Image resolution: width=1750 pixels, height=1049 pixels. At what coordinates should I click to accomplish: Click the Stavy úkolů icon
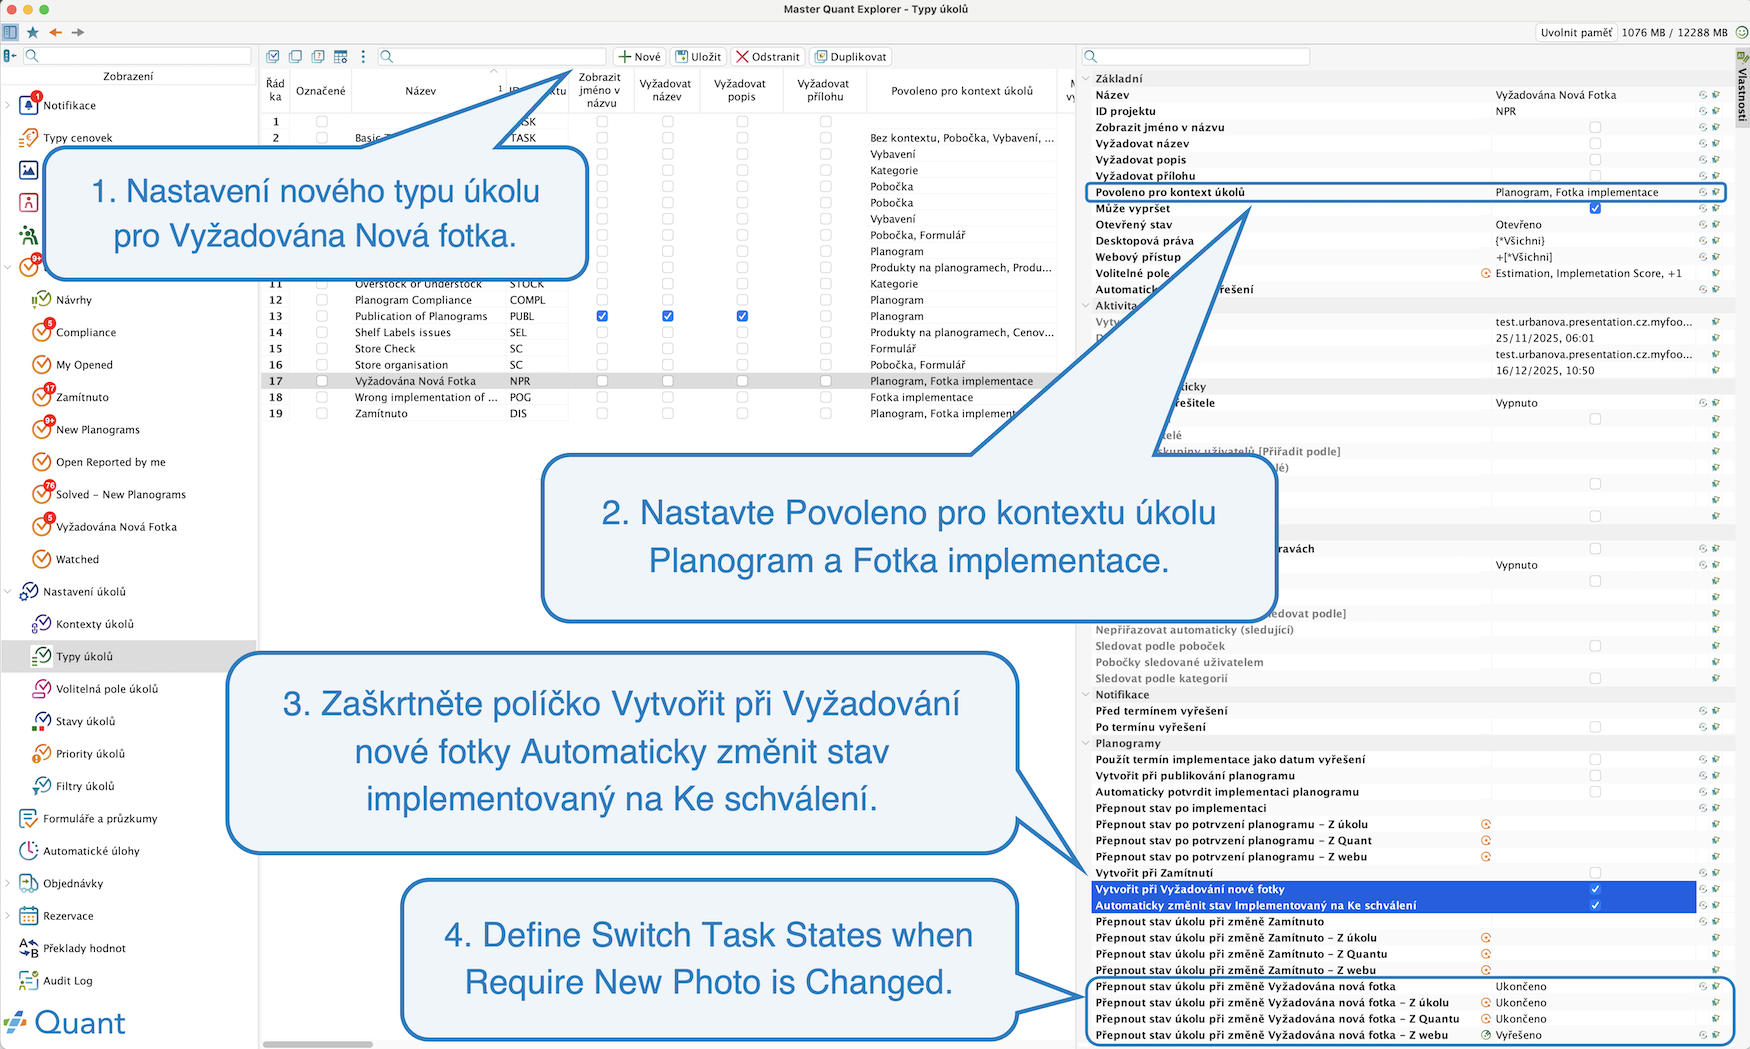pyautogui.click(x=42, y=721)
